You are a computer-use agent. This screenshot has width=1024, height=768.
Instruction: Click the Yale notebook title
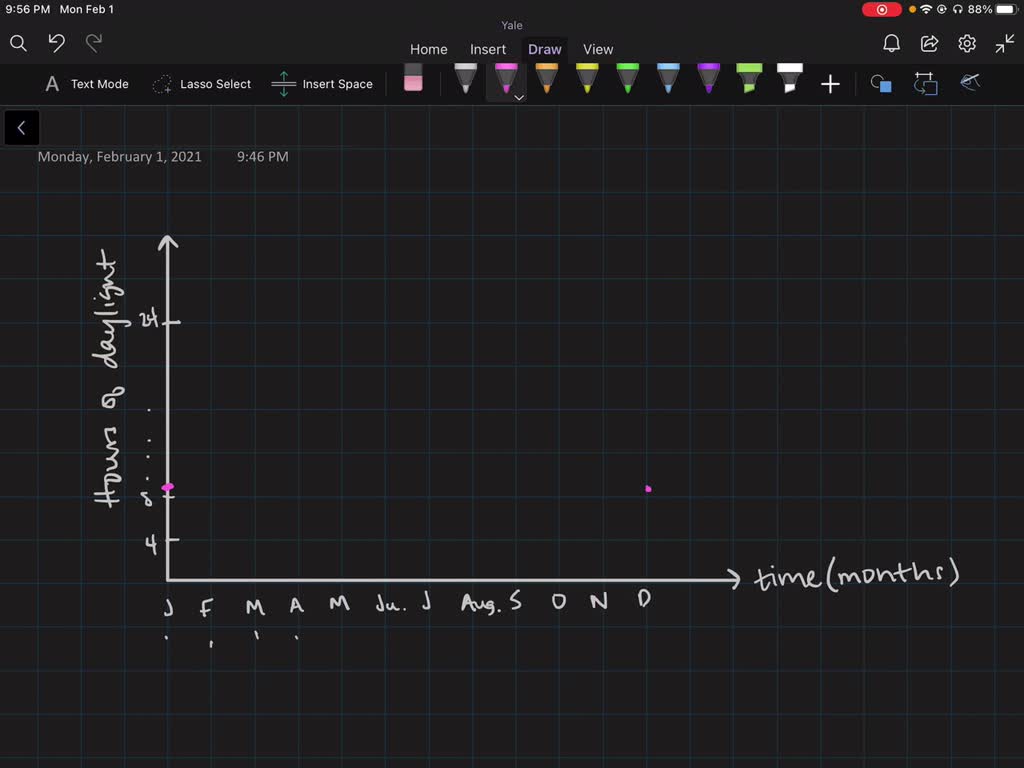511,25
